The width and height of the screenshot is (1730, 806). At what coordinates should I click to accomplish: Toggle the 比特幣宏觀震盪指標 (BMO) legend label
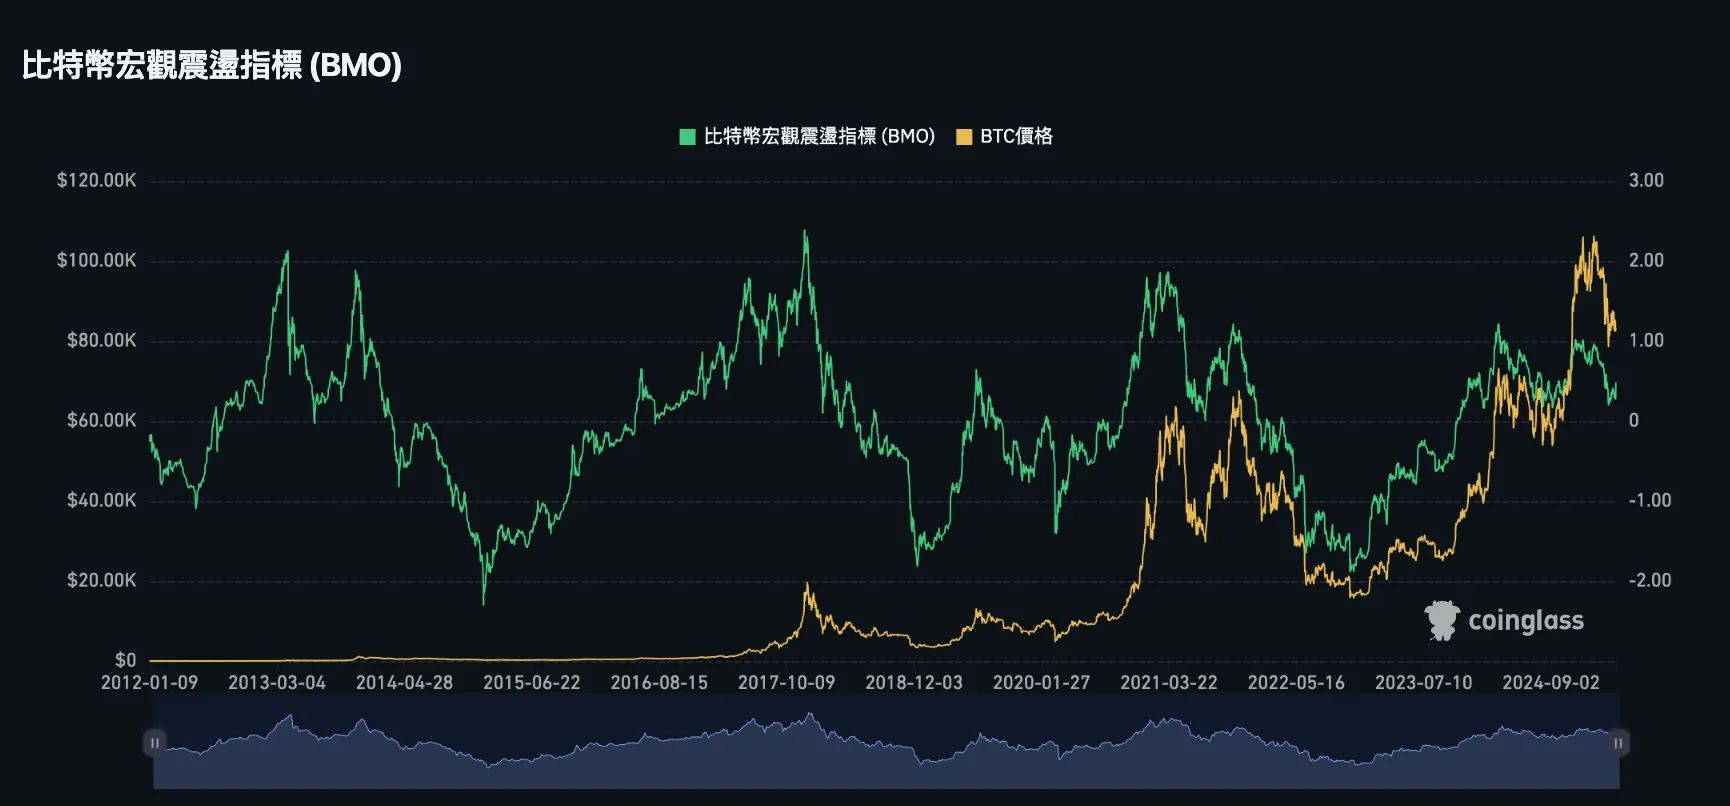point(819,137)
